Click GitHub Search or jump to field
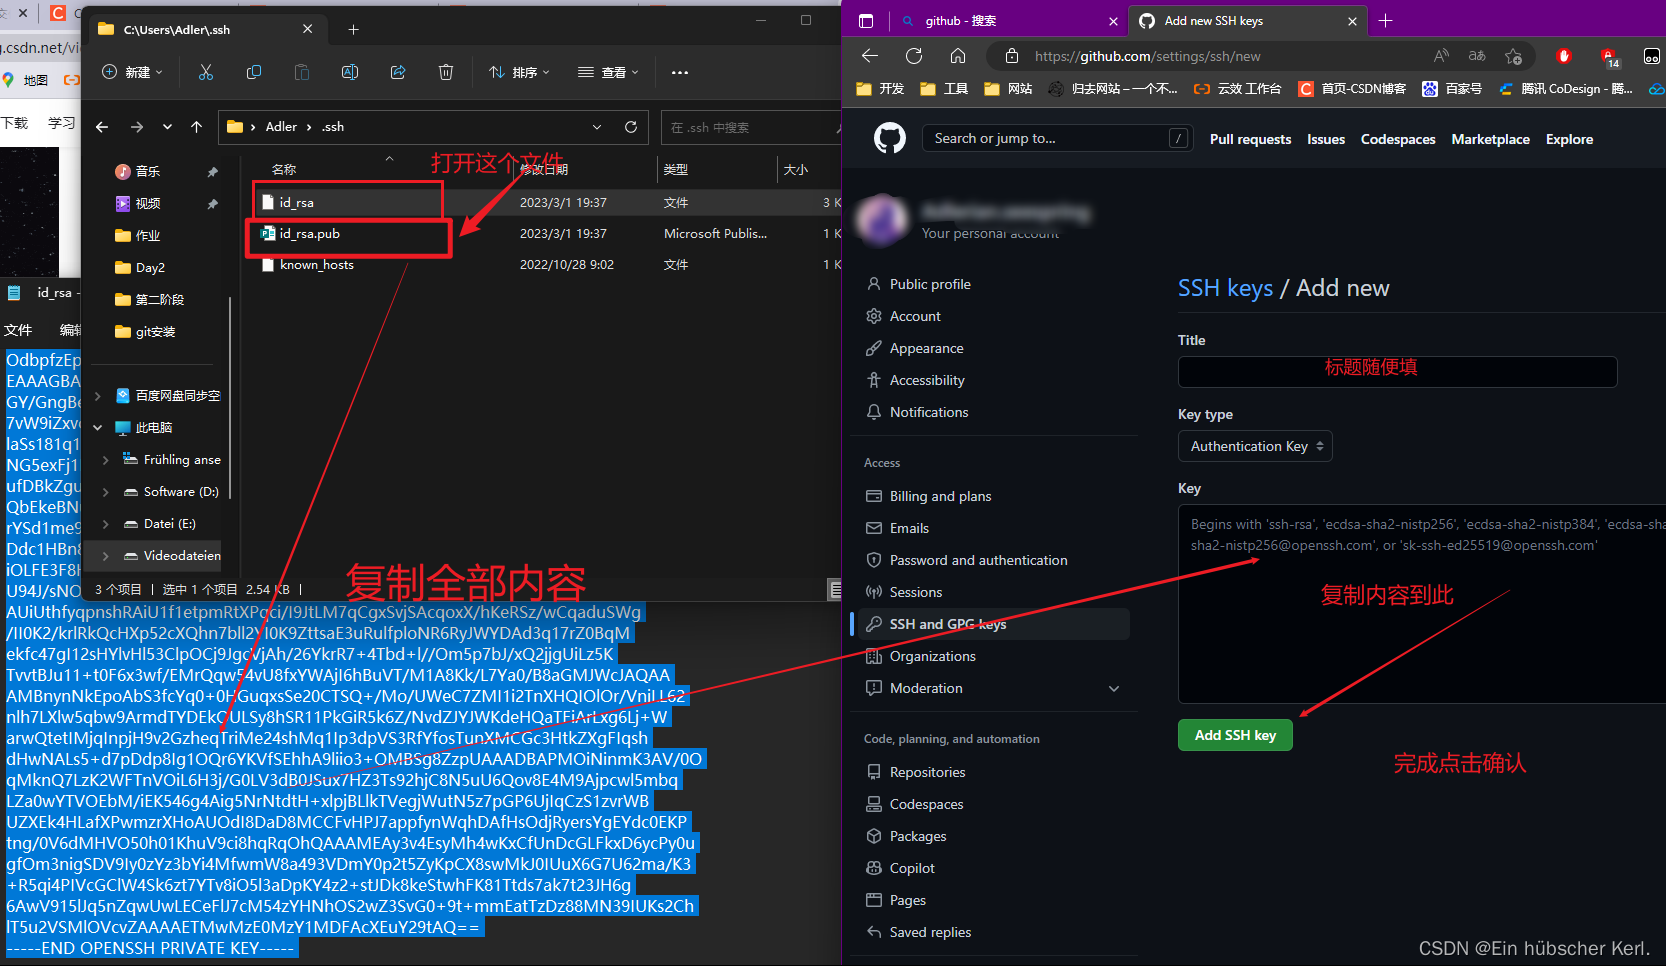This screenshot has width=1666, height=966. tap(1056, 138)
